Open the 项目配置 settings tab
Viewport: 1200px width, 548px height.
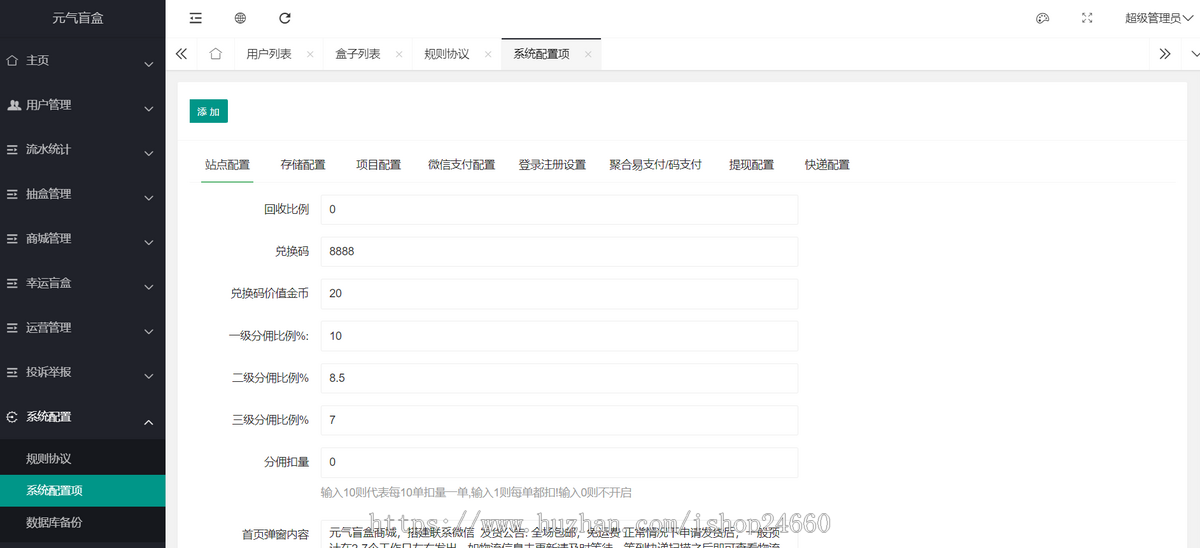(378, 165)
